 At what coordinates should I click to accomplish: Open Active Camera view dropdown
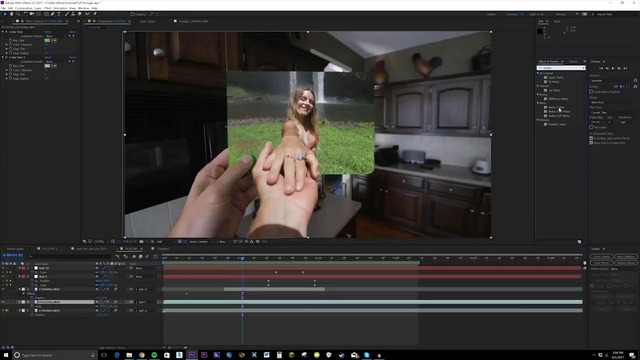[201, 242]
